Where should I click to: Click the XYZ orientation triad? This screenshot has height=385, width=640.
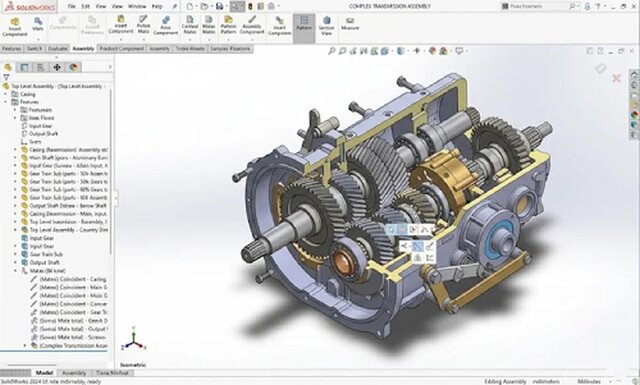click(134, 339)
